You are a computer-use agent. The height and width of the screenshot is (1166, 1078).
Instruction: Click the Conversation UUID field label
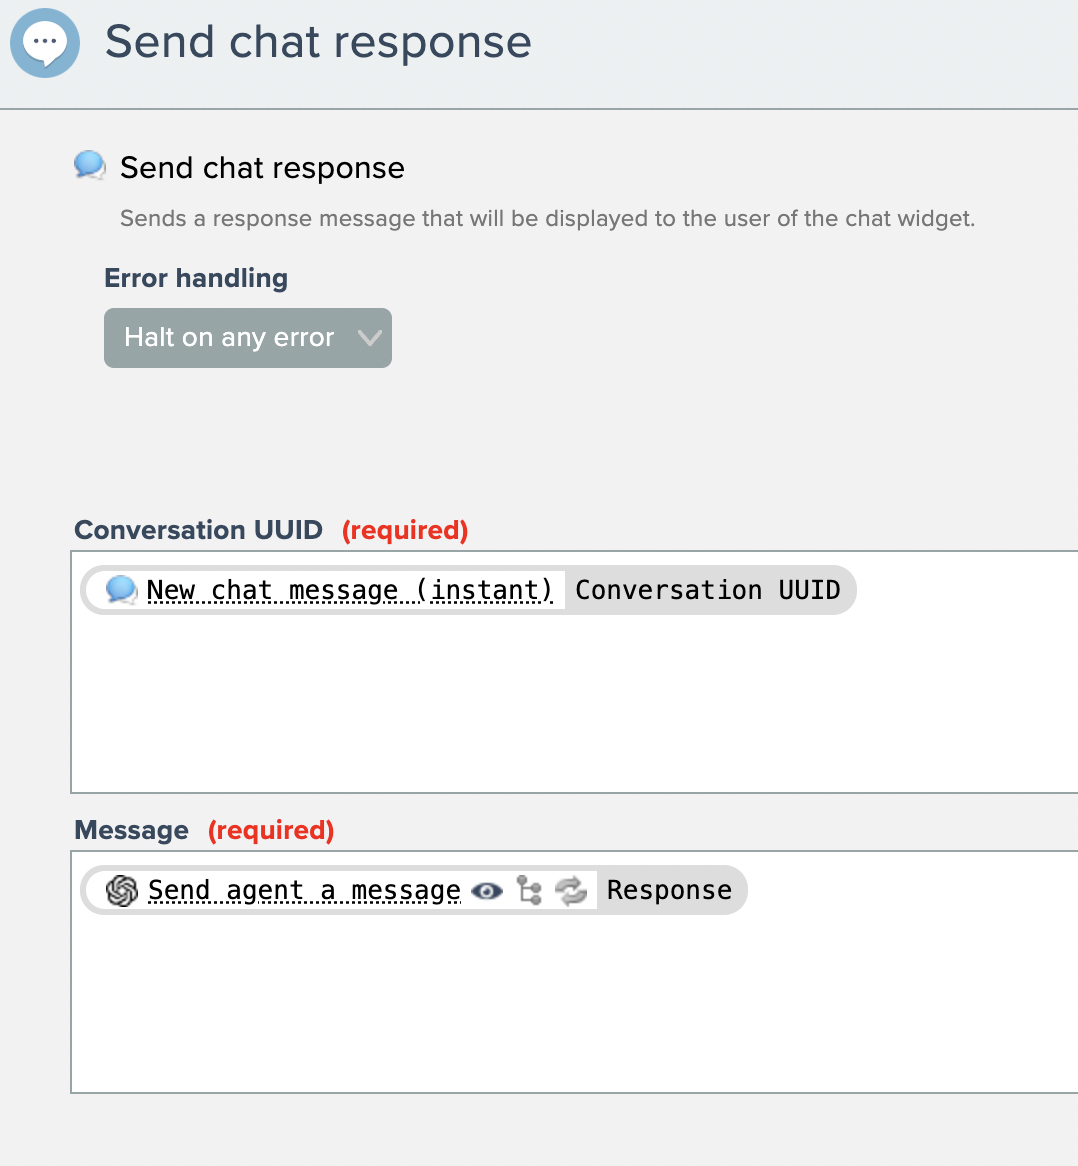click(x=198, y=530)
